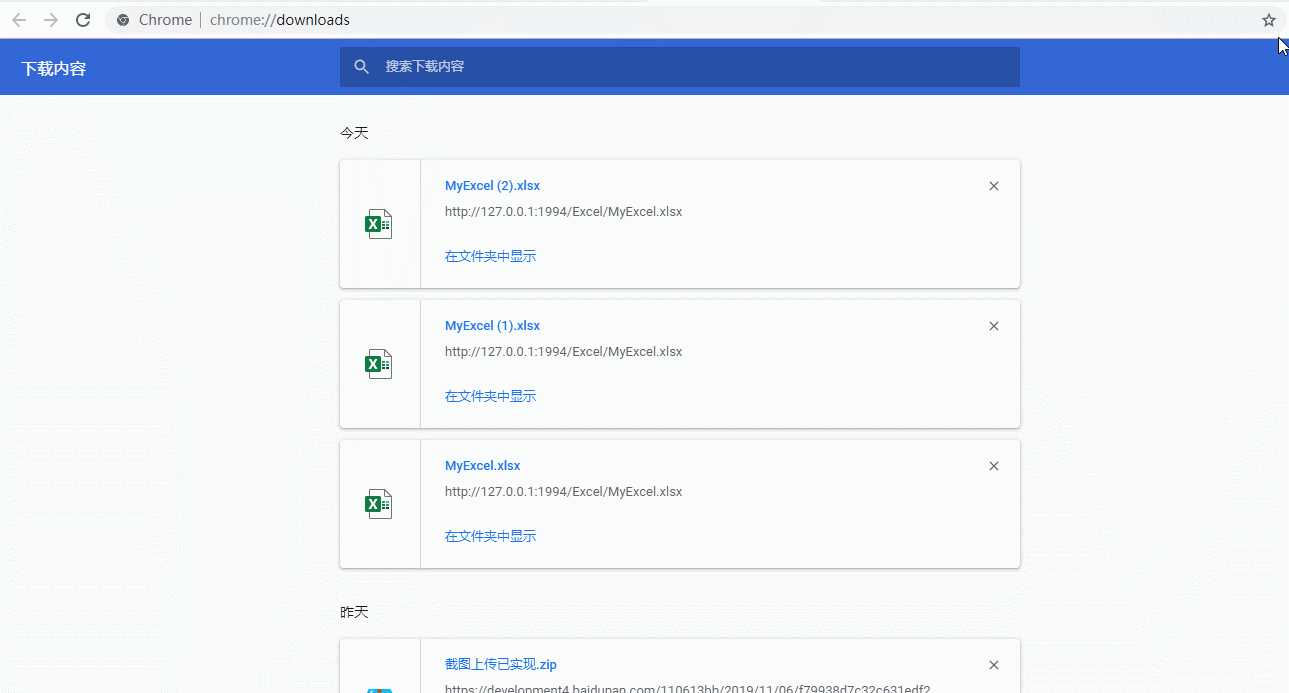Open the MyExcel.xlsx file link
Image resolution: width=1289 pixels, height=693 pixels.
coord(483,466)
